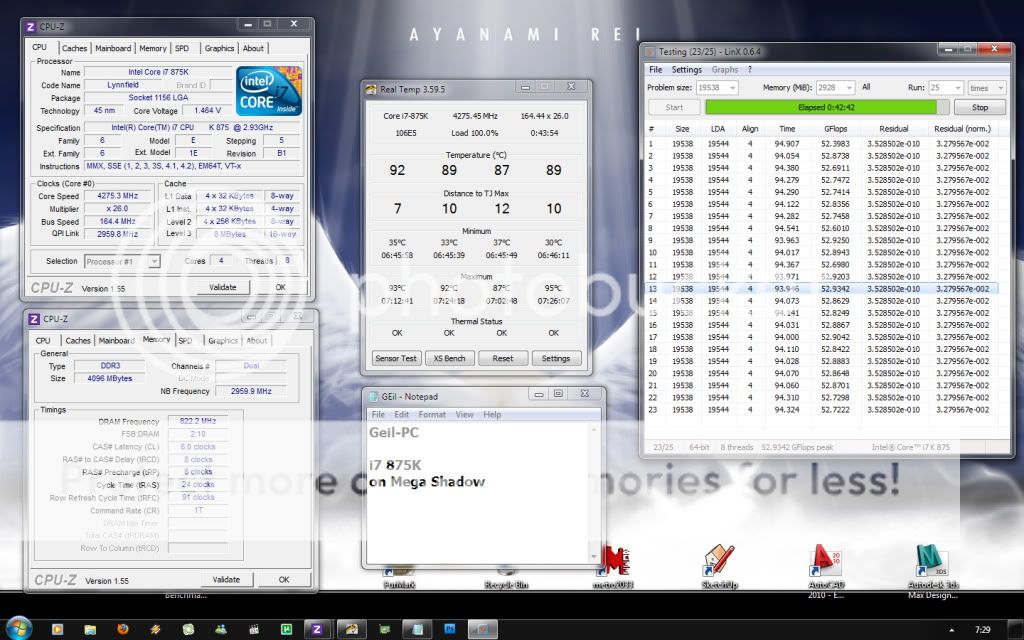Click the LinX title bar icon
Screen dimensions: 1024x640
650,52
